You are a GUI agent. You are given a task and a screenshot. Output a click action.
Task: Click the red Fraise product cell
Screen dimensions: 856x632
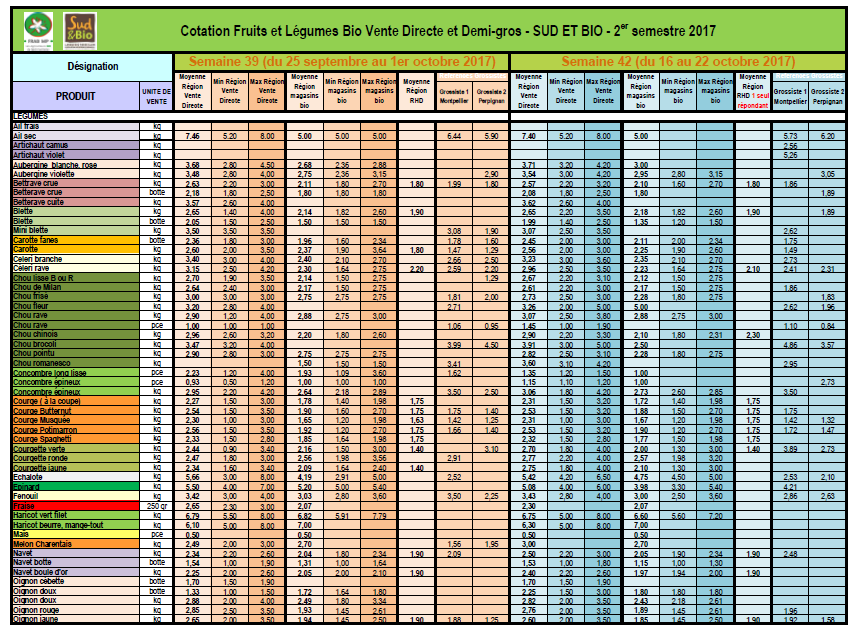tap(76, 507)
